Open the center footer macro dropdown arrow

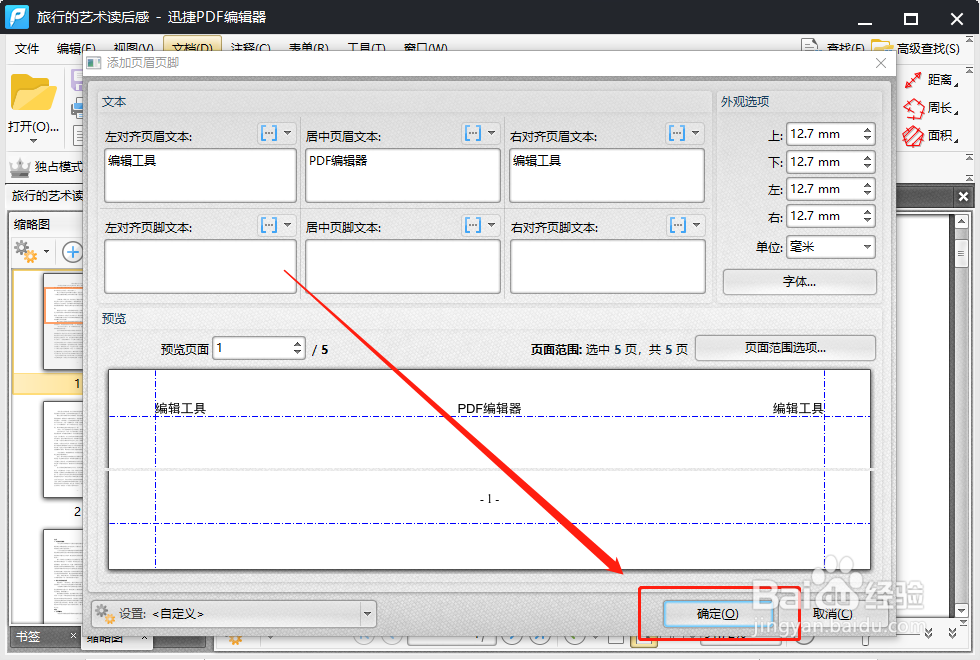click(492, 225)
